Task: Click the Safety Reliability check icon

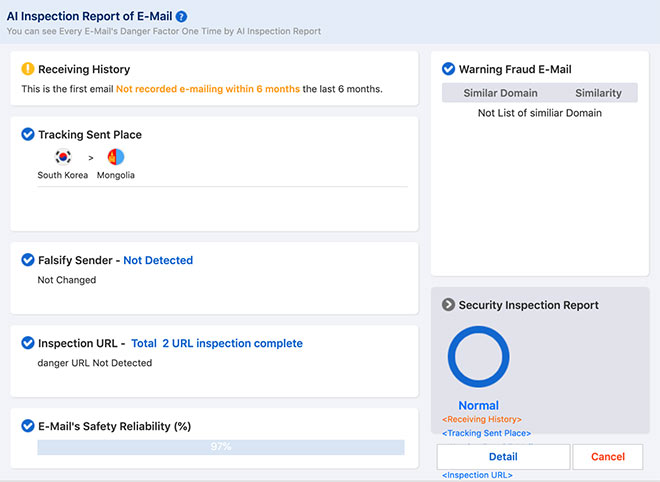Action: tap(28, 426)
